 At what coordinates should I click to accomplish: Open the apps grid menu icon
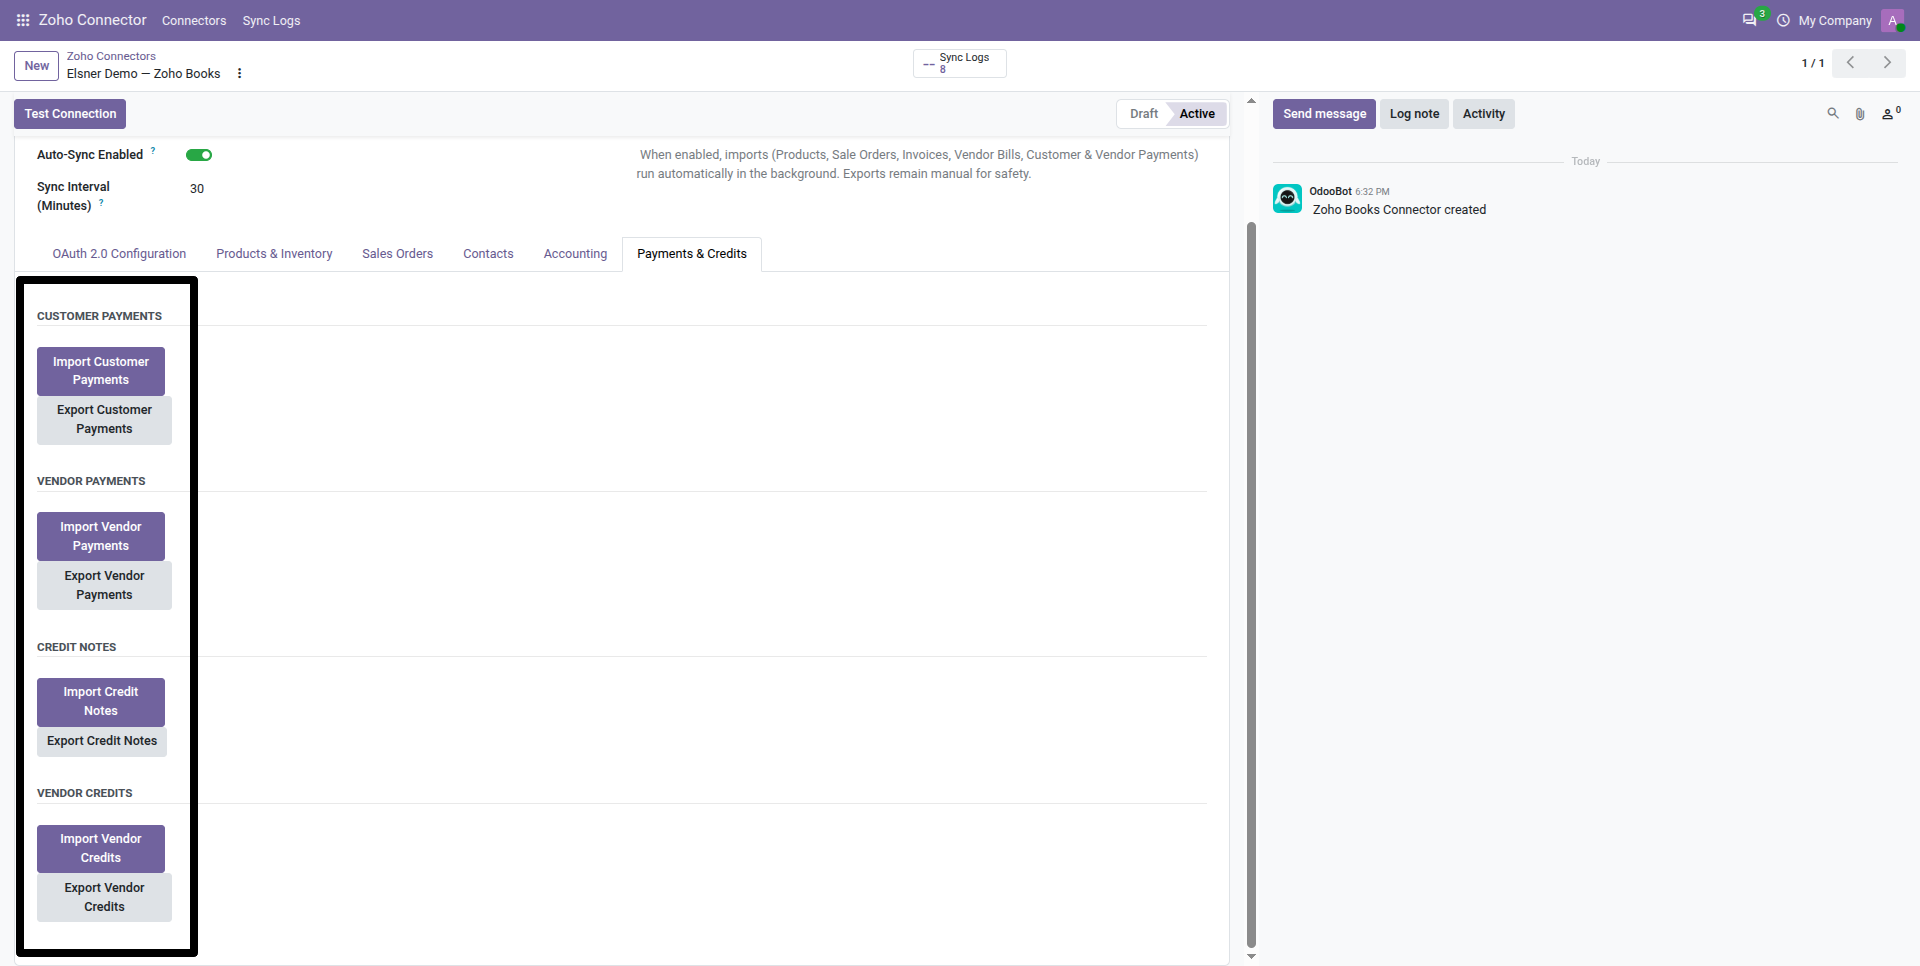tap(23, 20)
